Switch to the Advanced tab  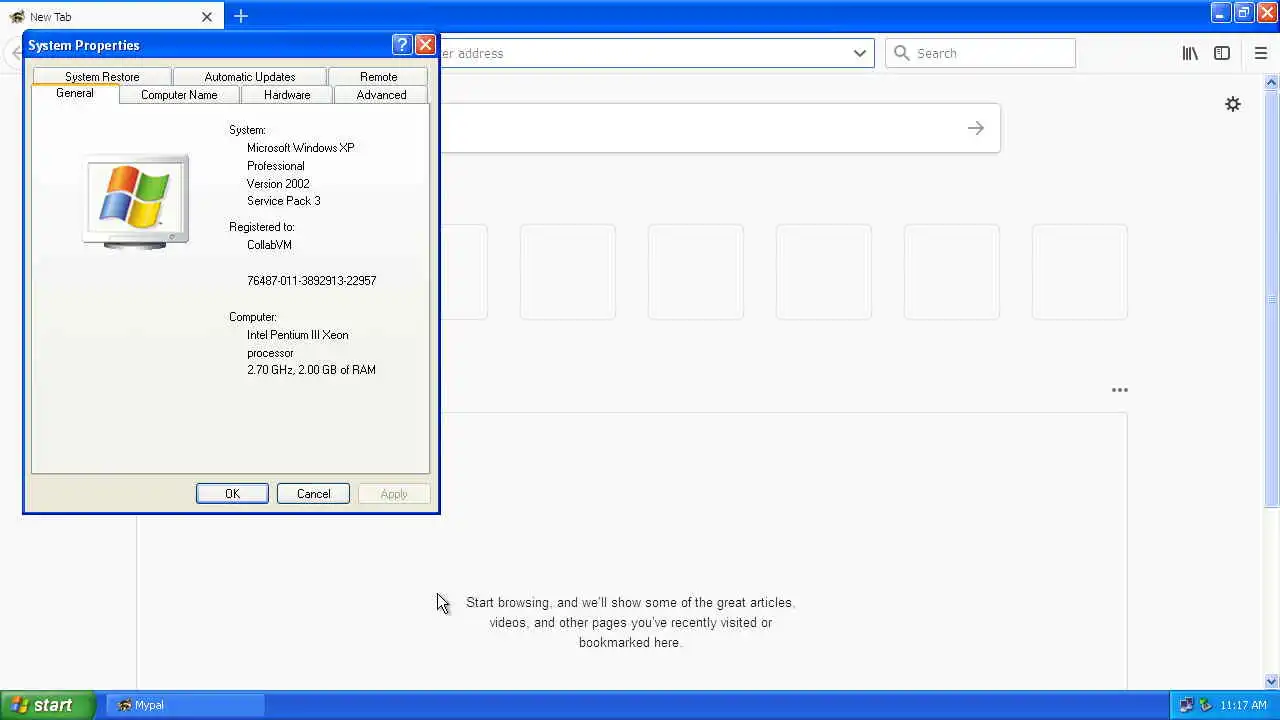click(x=381, y=95)
